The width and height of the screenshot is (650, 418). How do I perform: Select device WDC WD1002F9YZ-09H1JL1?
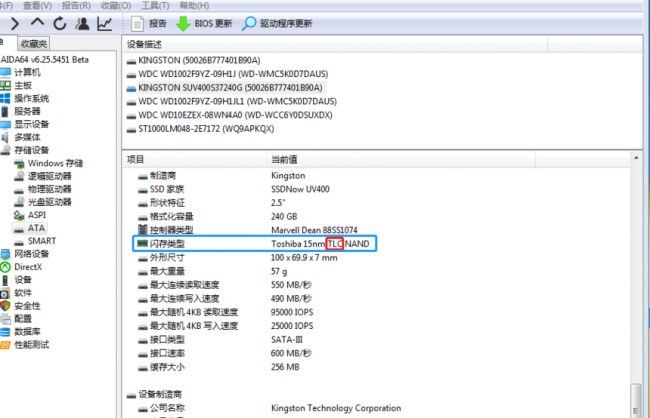(232, 102)
